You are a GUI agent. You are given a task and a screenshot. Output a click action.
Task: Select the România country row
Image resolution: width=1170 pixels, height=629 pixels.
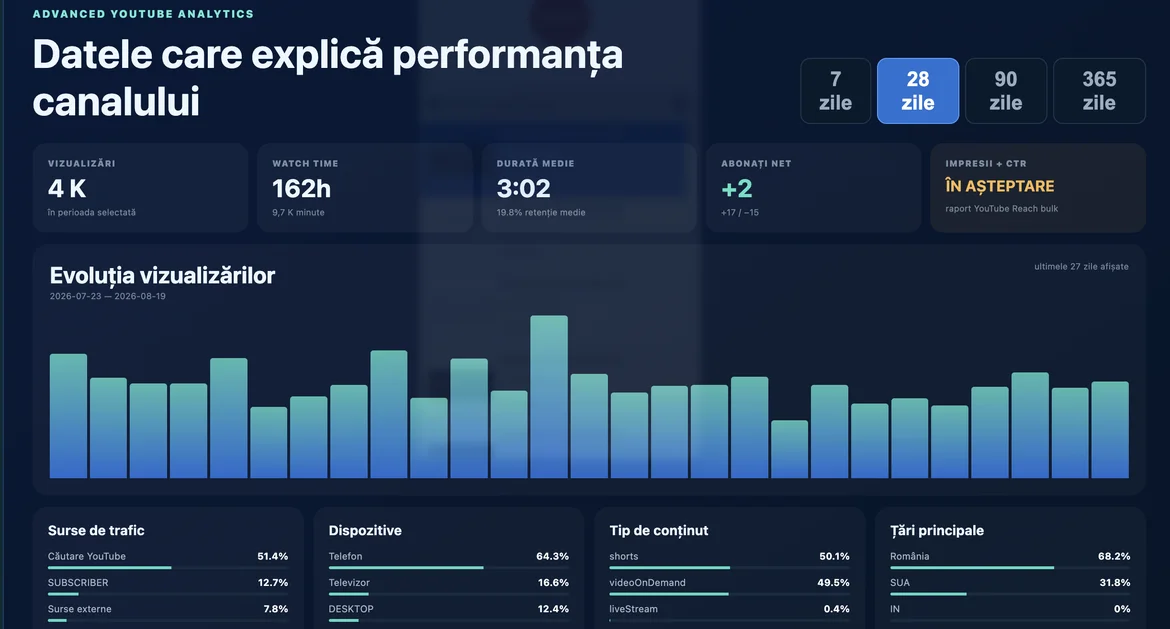pos(1010,560)
